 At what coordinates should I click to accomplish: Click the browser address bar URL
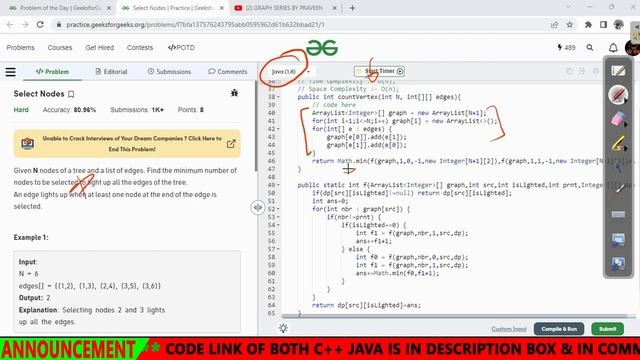point(195,24)
